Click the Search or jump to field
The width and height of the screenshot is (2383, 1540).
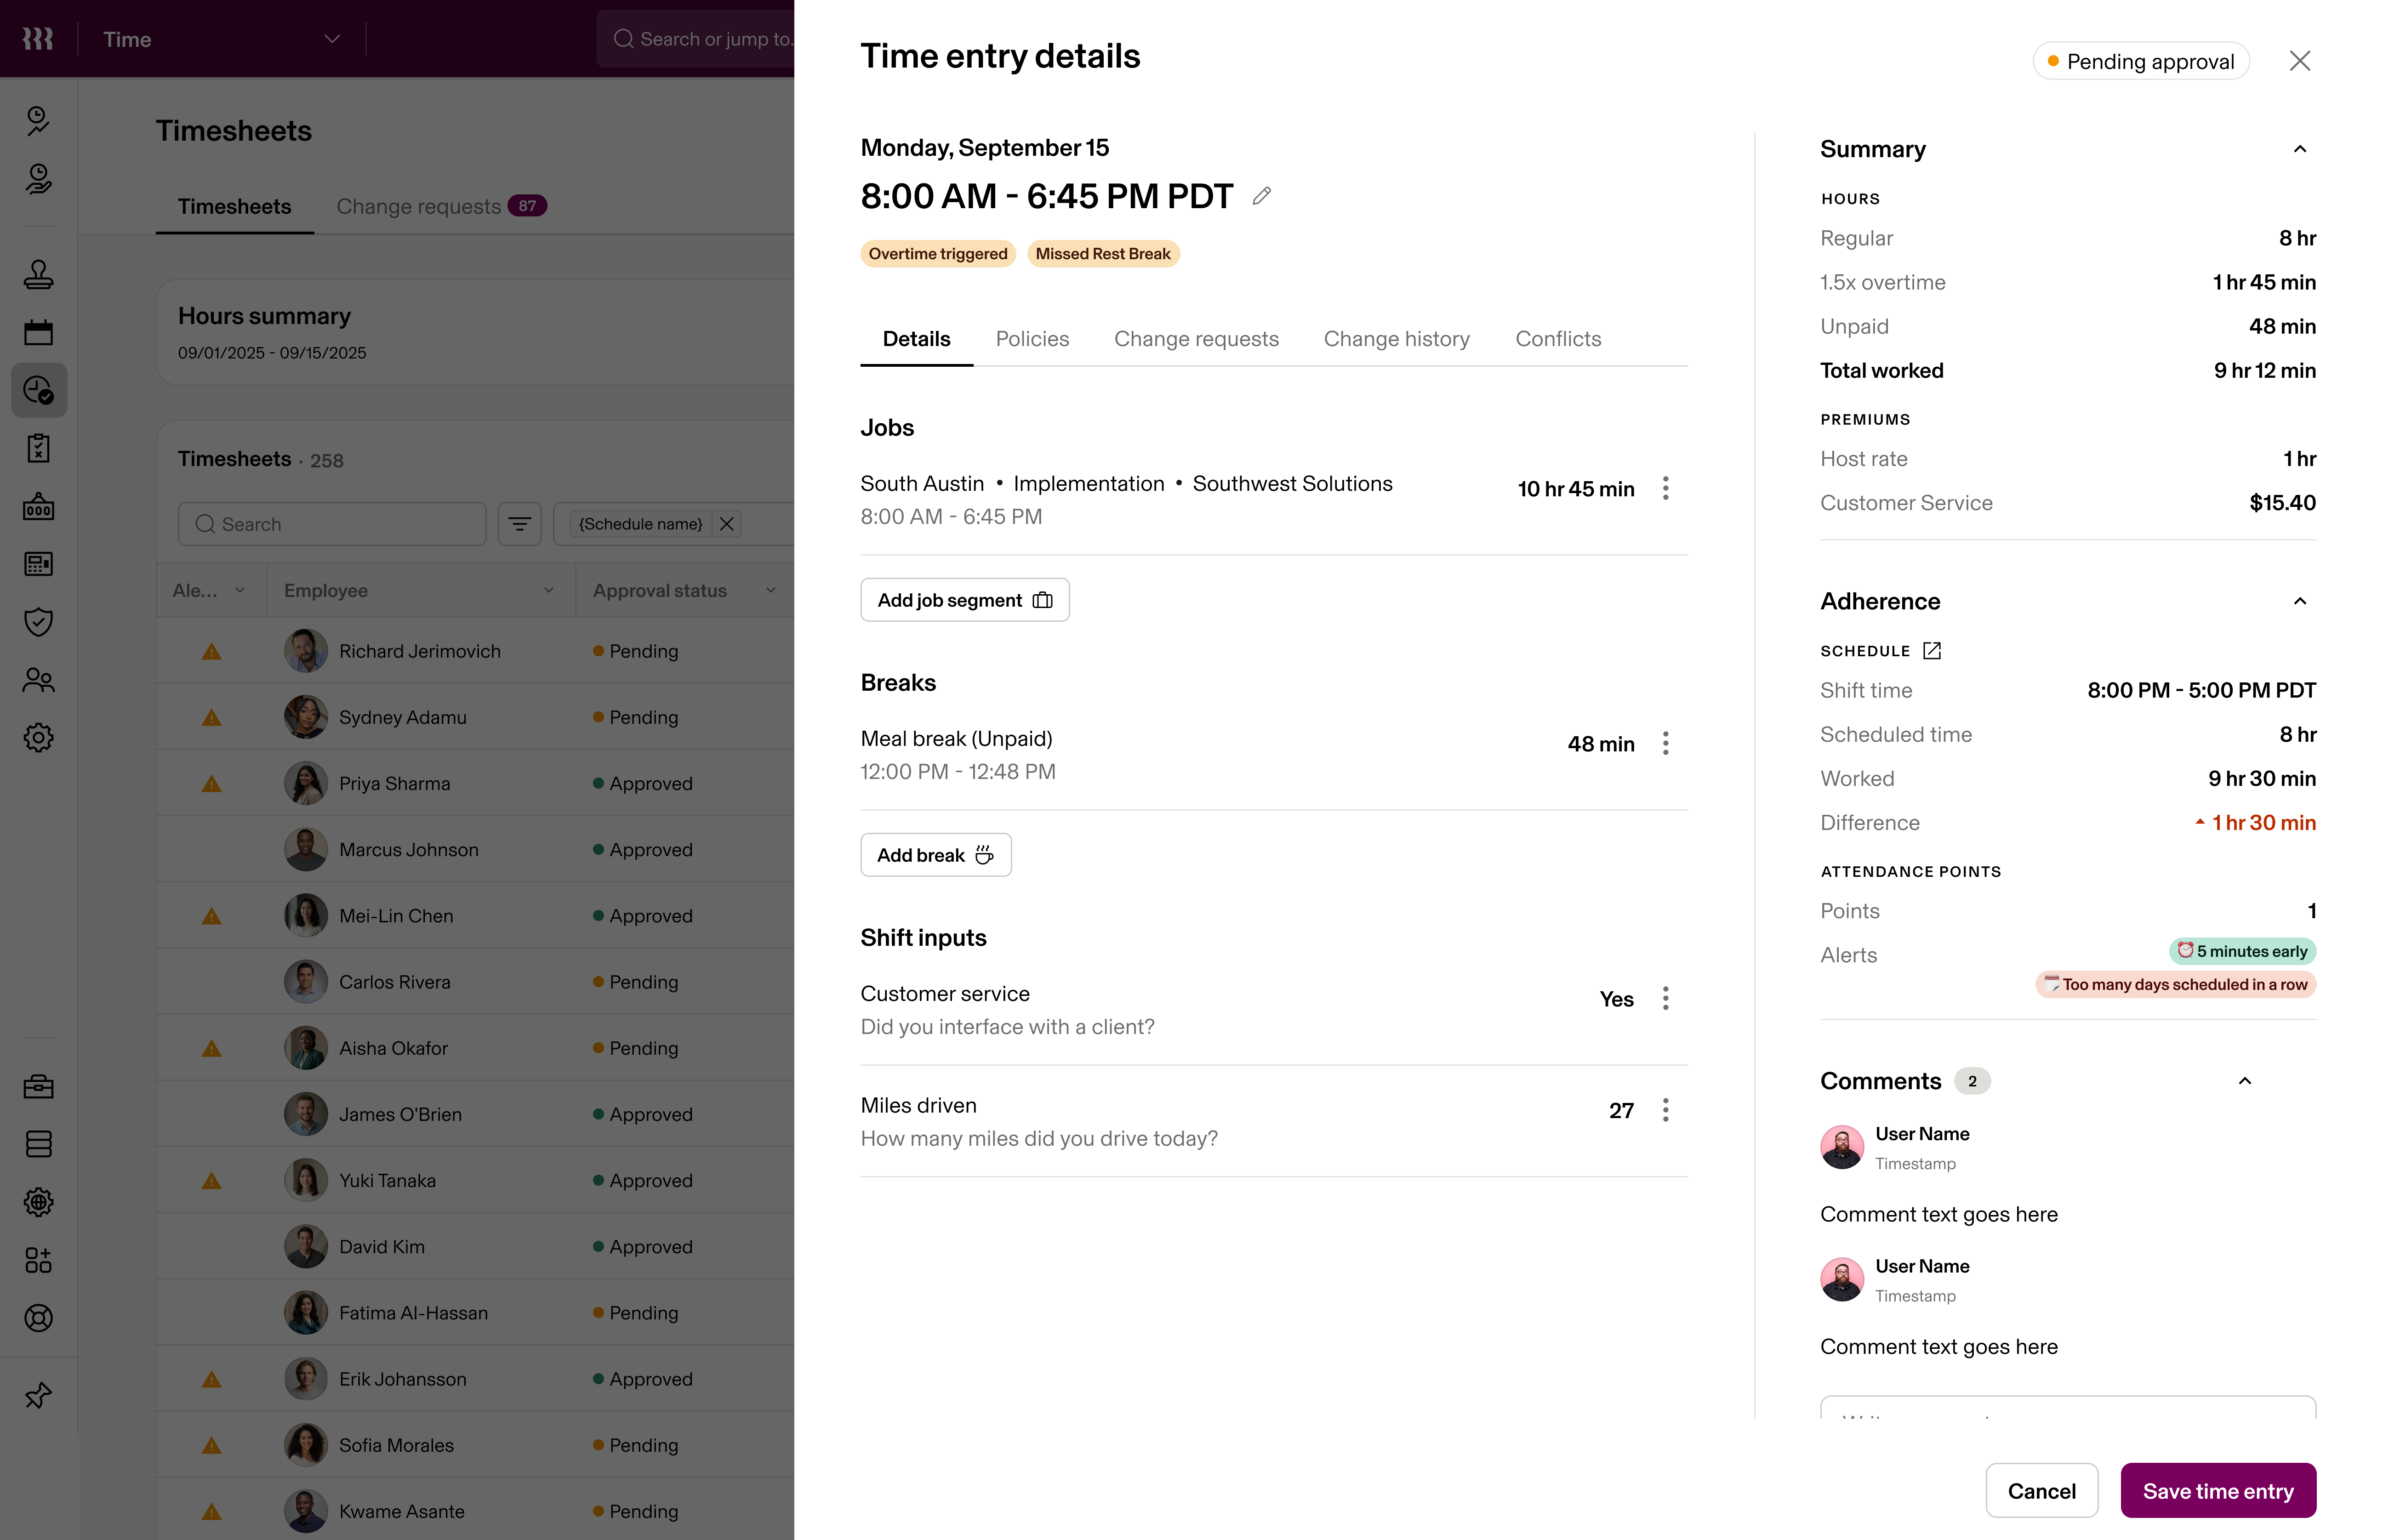pos(696,39)
